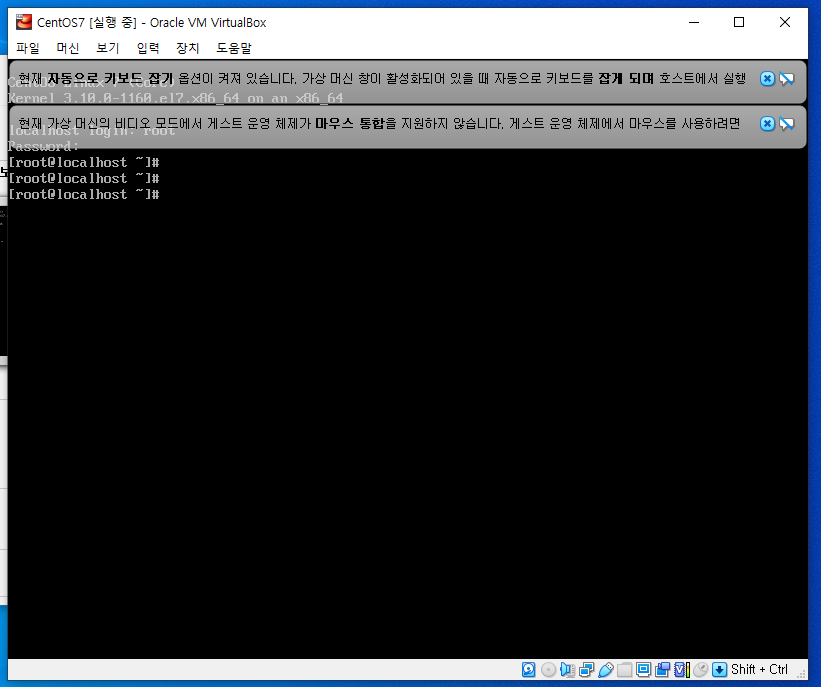Open the audio settings status icon

tap(567, 670)
